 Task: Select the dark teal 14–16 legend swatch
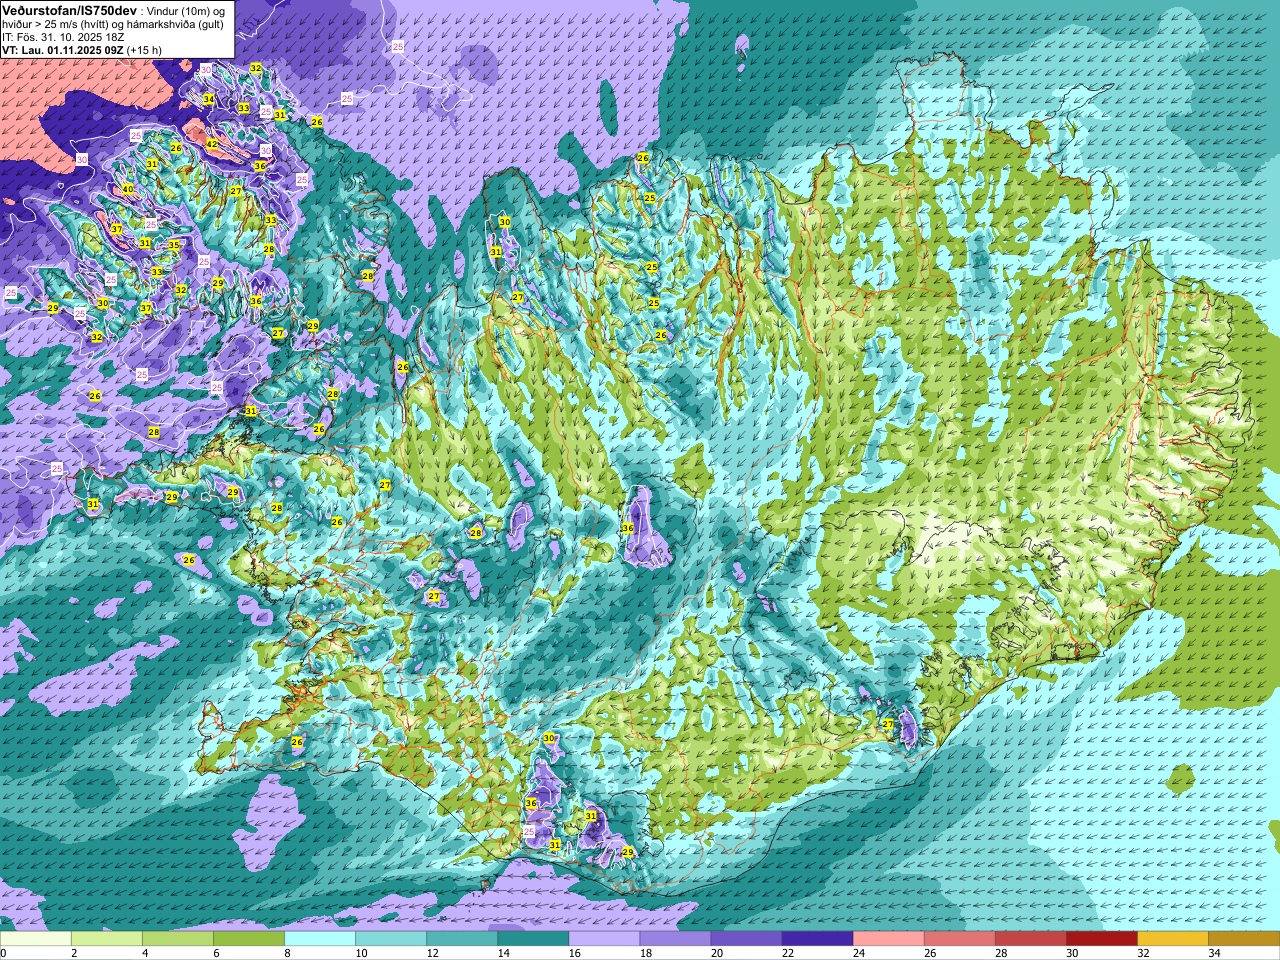(533, 939)
